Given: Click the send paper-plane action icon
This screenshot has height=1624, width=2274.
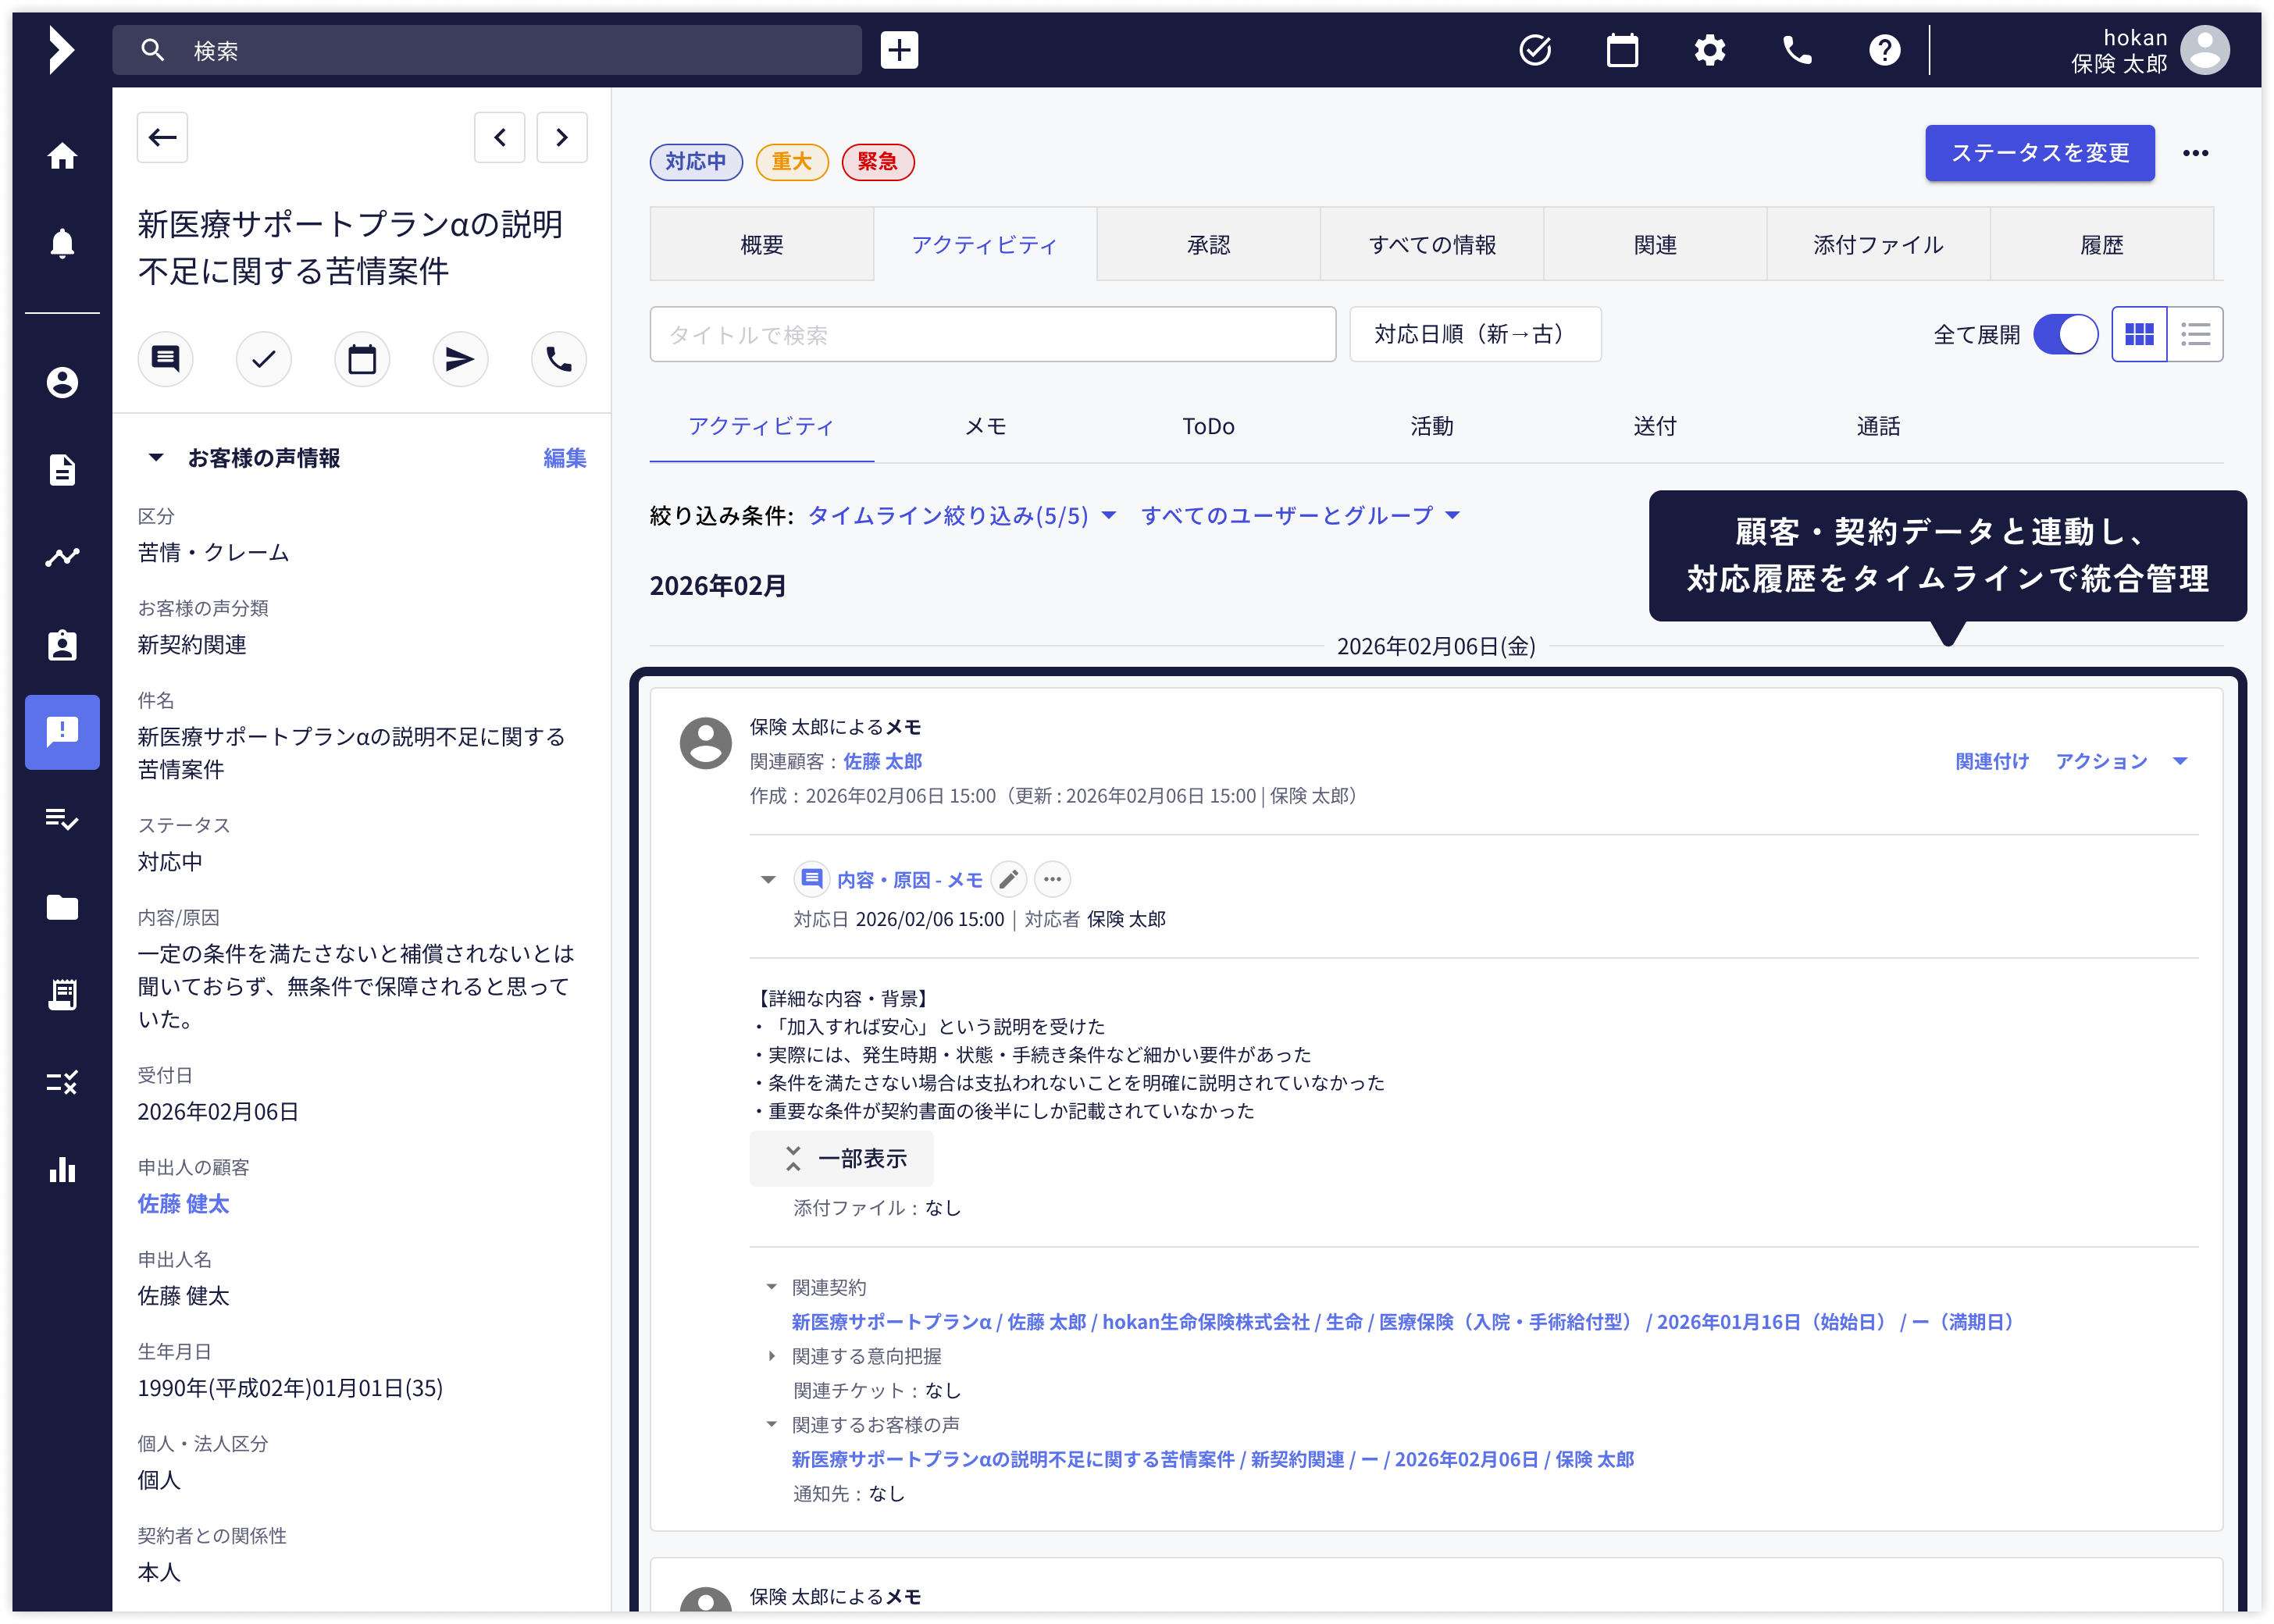Looking at the screenshot, I should [459, 359].
